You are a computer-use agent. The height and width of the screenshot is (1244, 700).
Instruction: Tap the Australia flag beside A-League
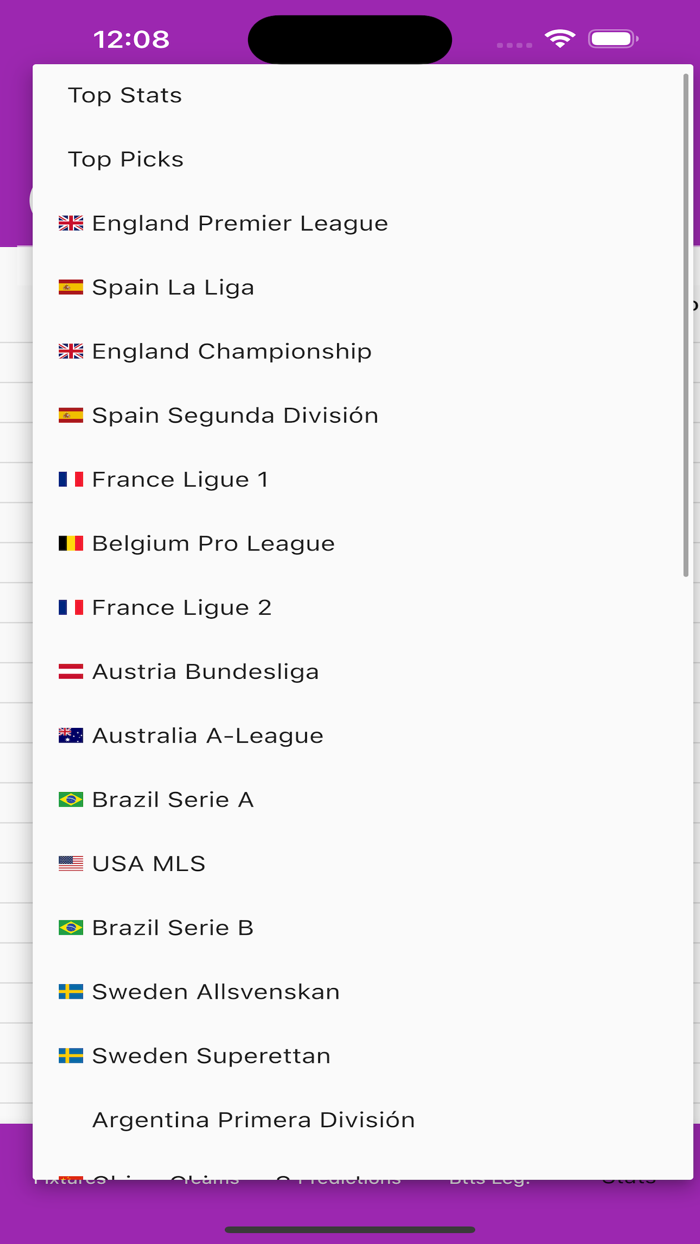[x=70, y=735]
